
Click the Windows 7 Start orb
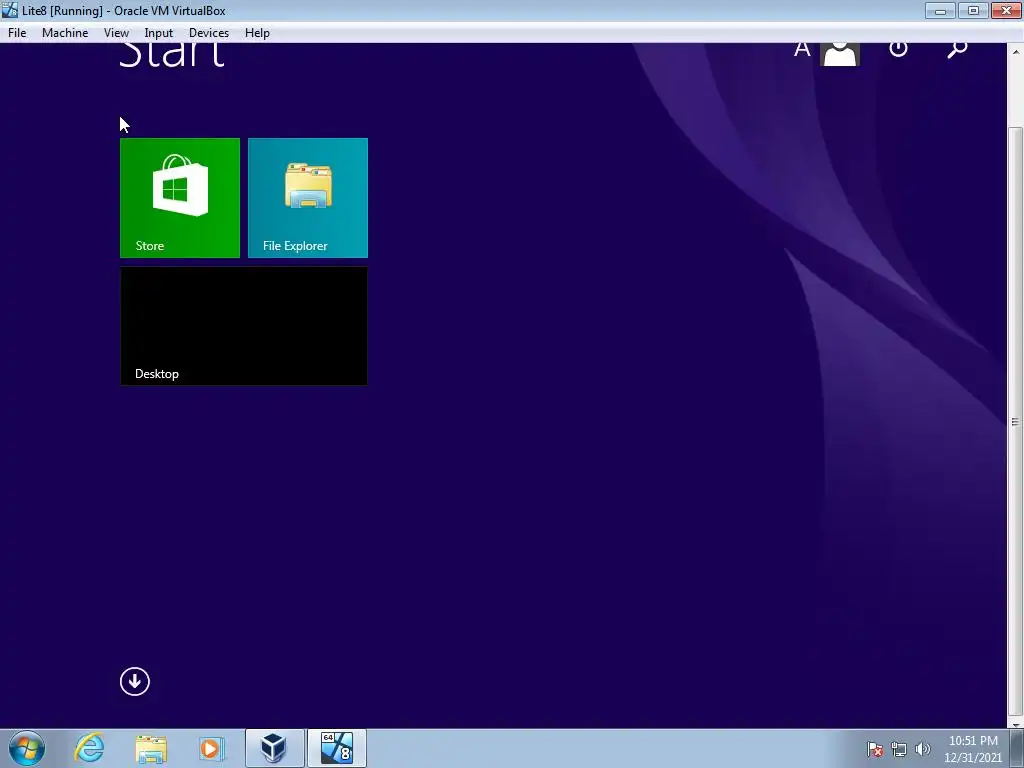27,748
